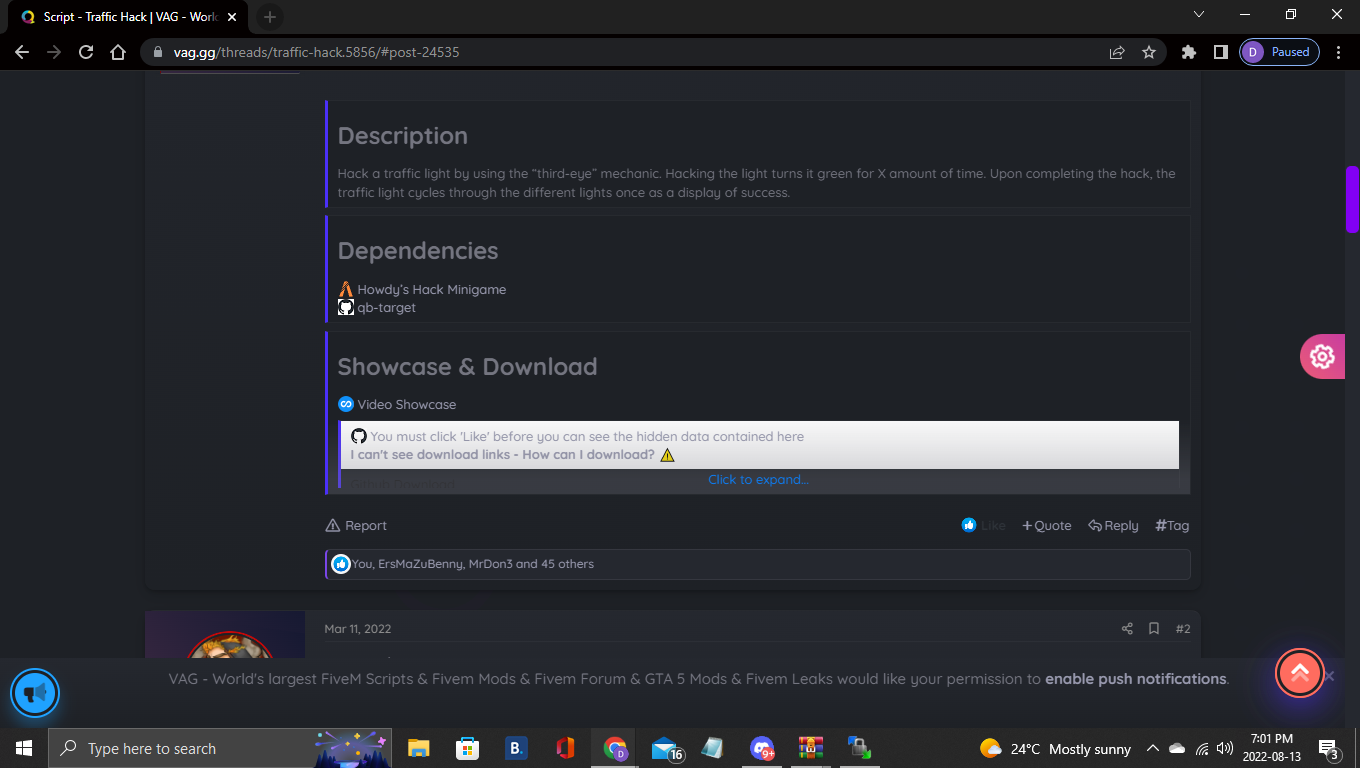The height and width of the screenshot is (768, 1360).
Task: Open the weather widget showing 24°C
Action: pyautogui.click(x=1055, y=748)
